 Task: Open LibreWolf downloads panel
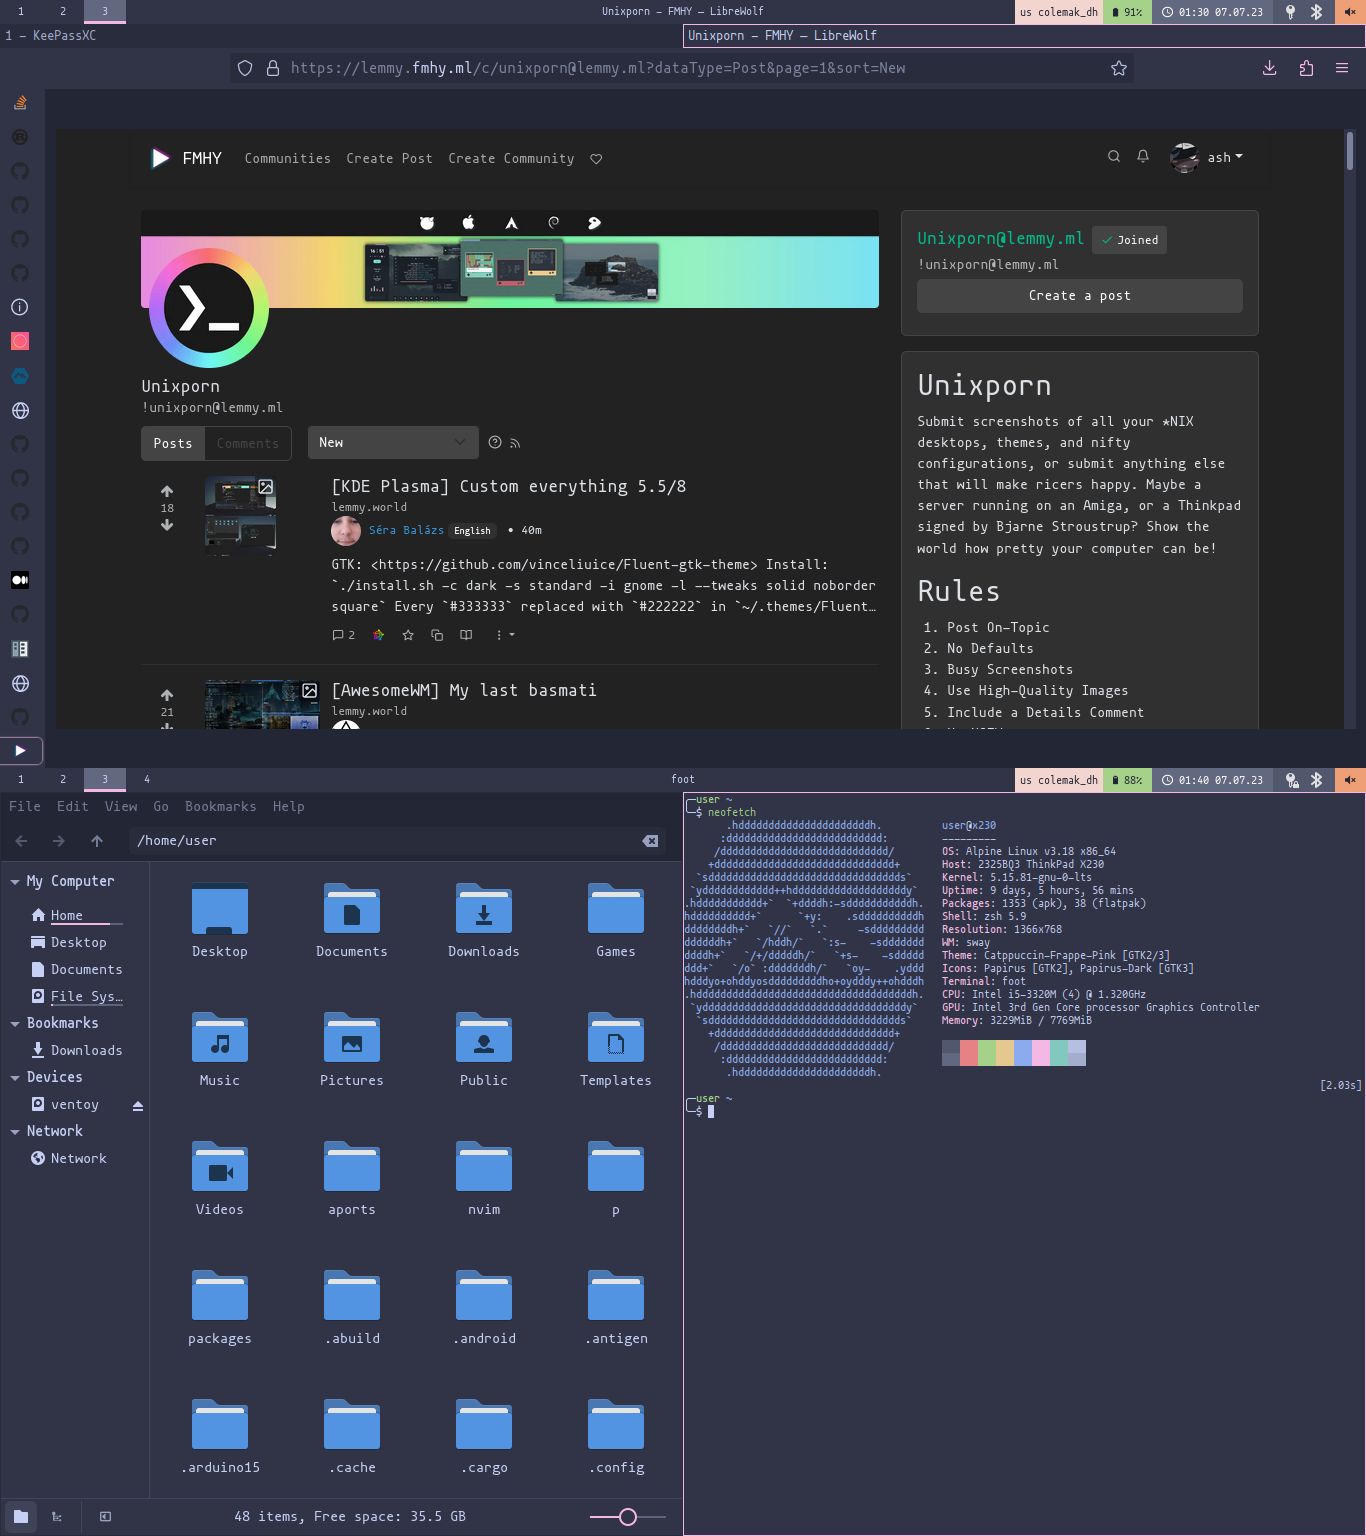coord(1269,68)
